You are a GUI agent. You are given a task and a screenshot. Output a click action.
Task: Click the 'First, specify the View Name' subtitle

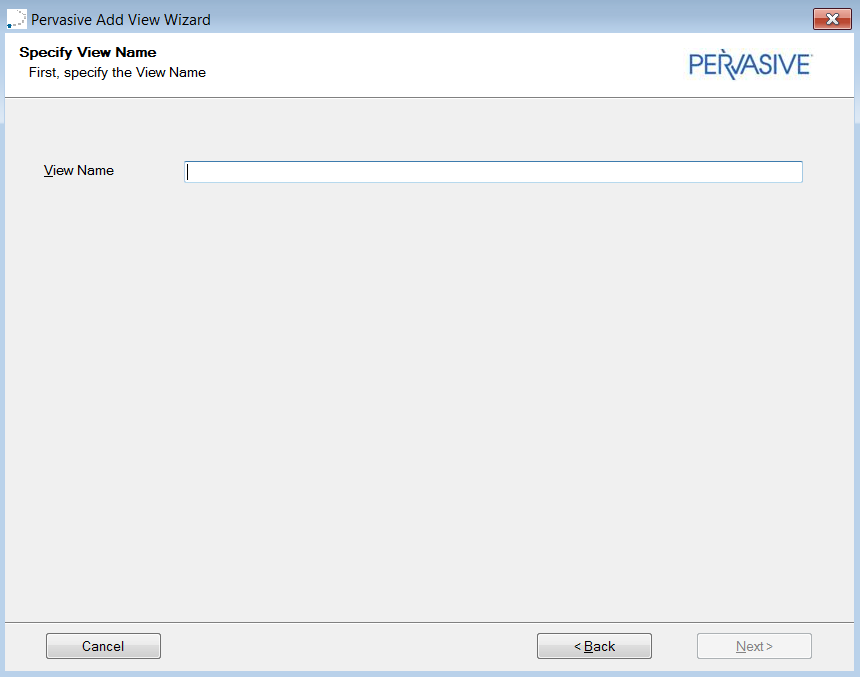coord(117,72)
